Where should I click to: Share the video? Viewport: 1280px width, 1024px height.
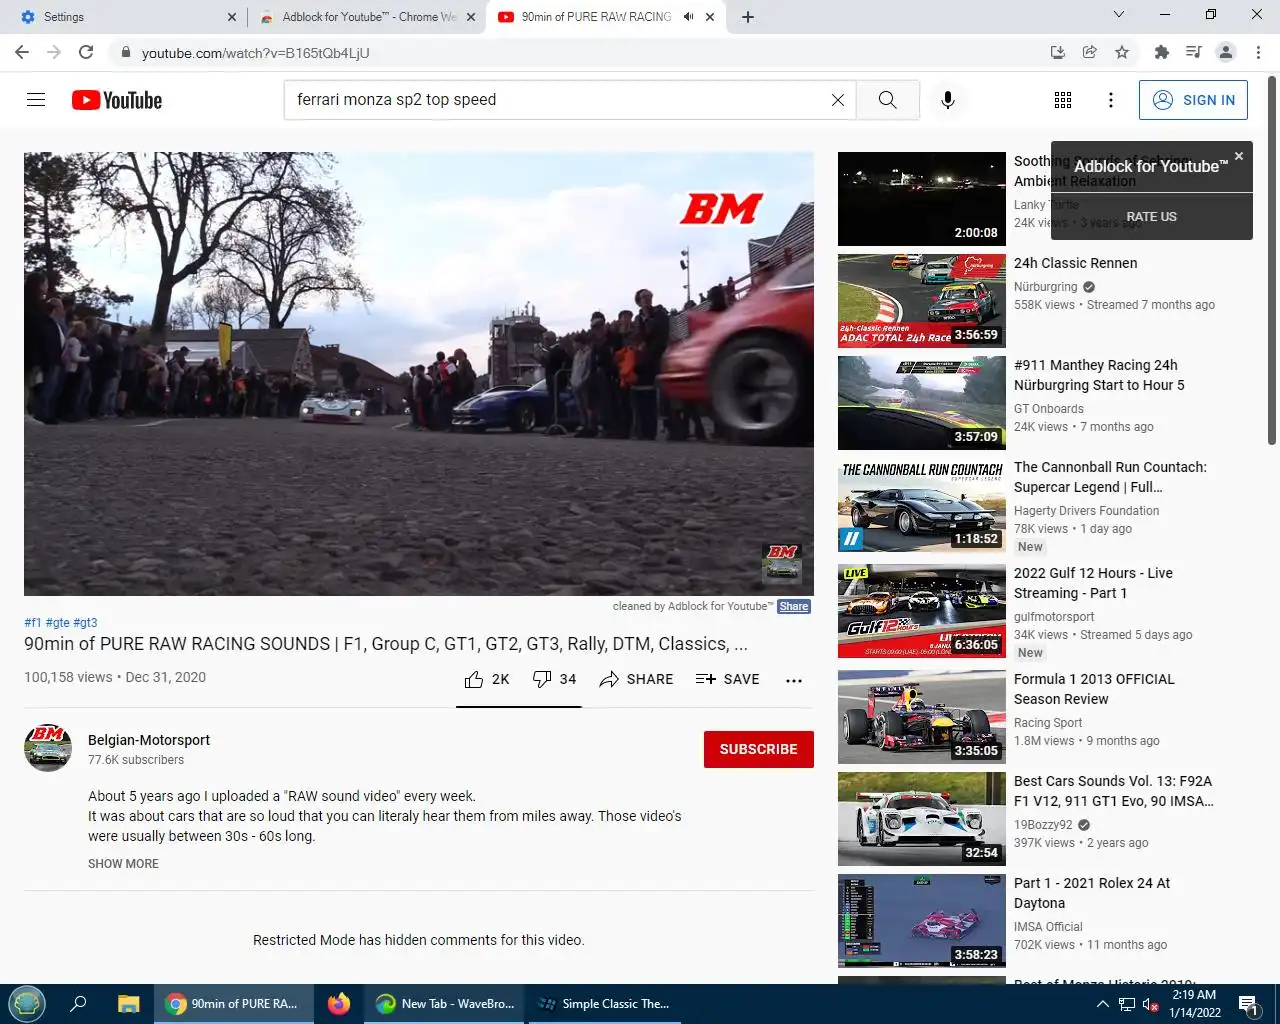636,679
